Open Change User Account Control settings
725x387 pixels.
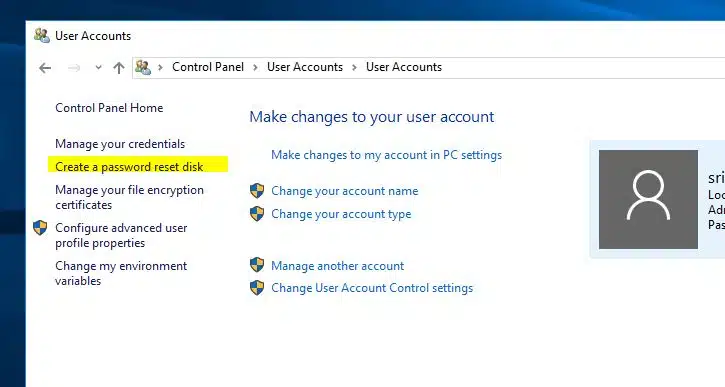(372, 288)
